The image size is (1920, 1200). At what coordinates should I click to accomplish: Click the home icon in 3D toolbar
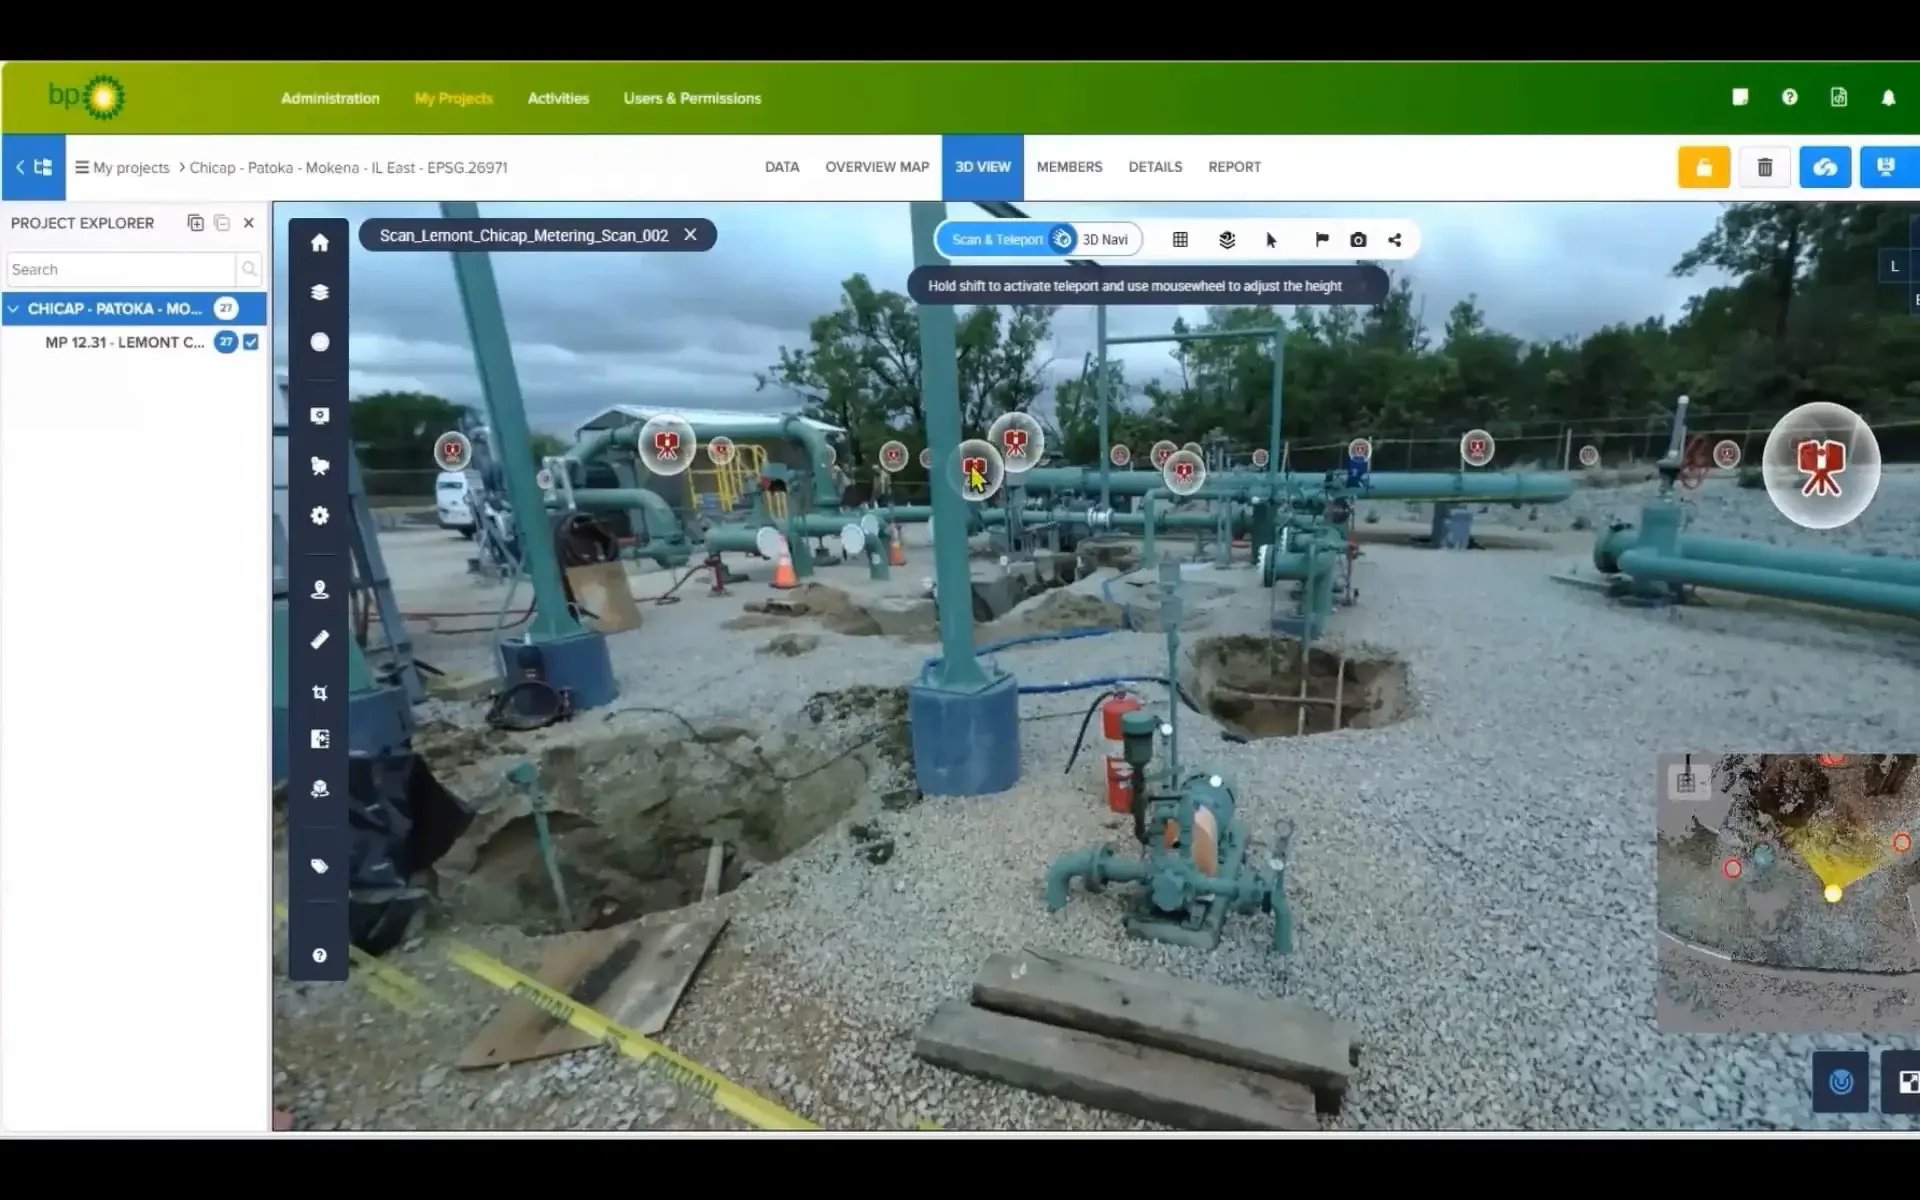[x=319, y=243]
